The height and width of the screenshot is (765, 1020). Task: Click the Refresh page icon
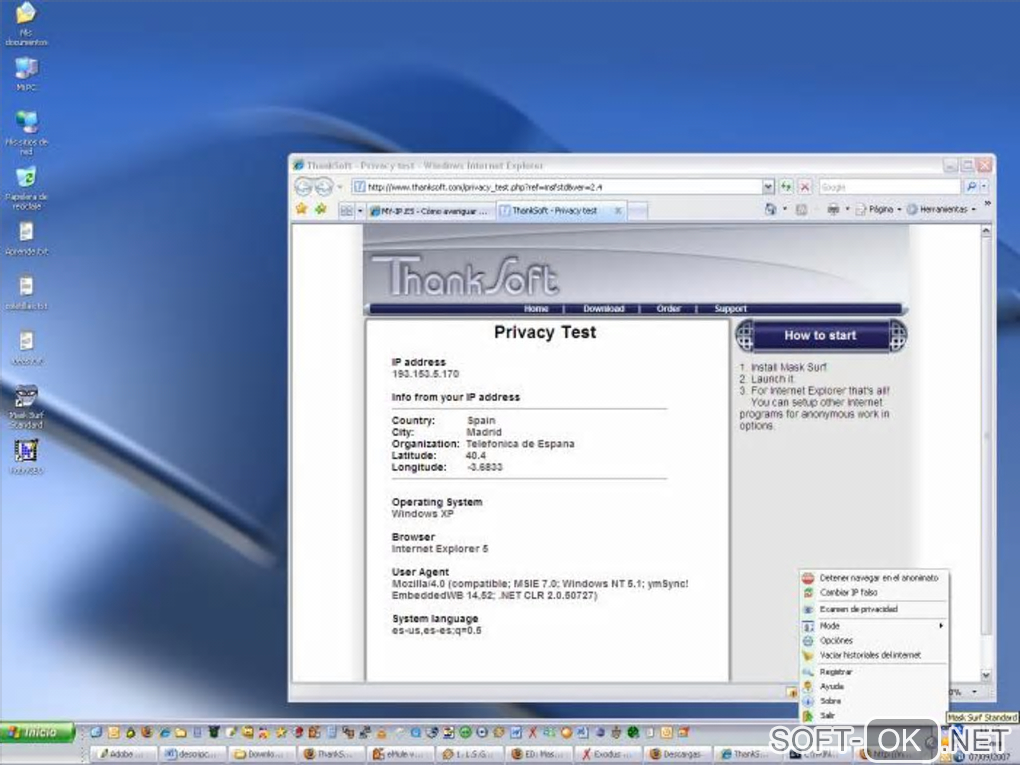[786, 187]
